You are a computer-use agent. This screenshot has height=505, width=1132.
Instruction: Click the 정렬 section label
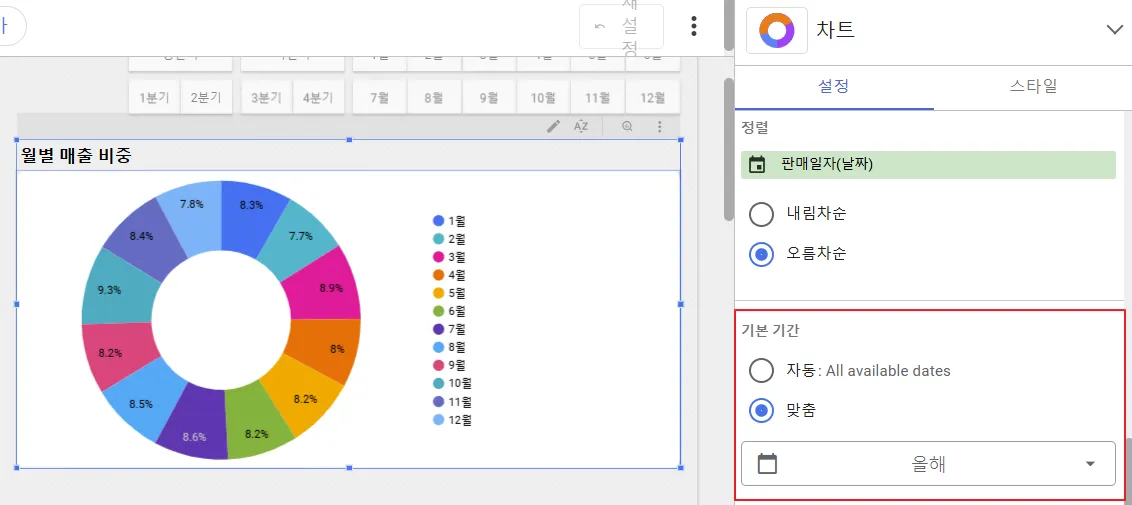click(755, 128)
